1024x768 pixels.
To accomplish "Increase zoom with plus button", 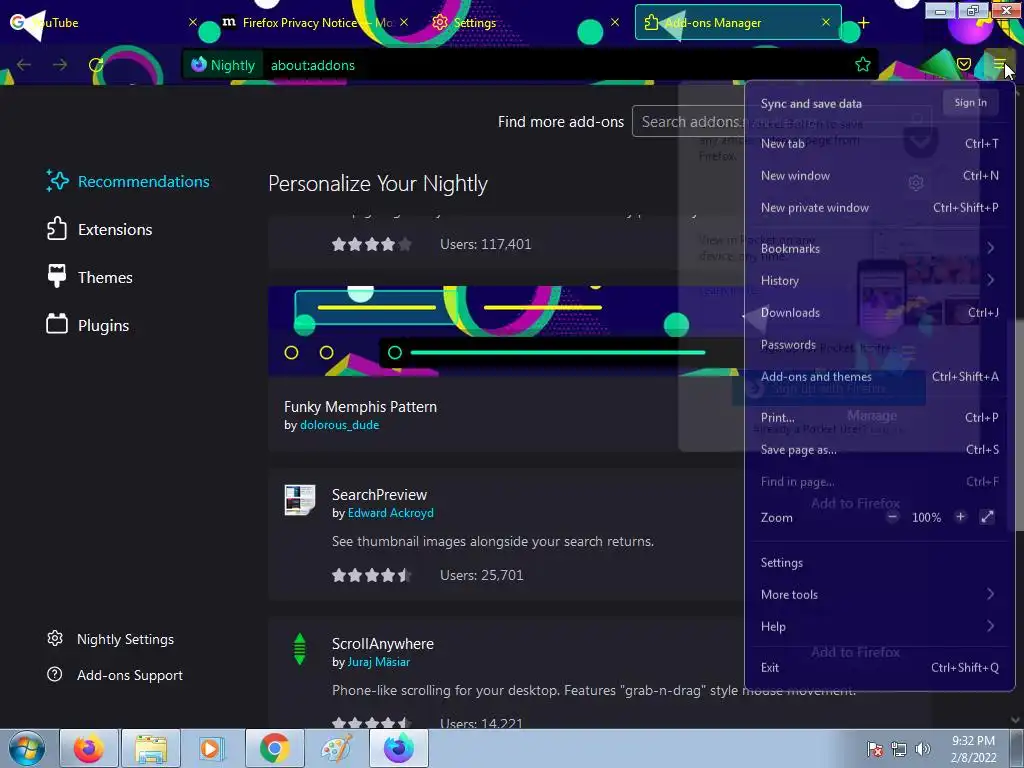I will click(x=960, y=517).
